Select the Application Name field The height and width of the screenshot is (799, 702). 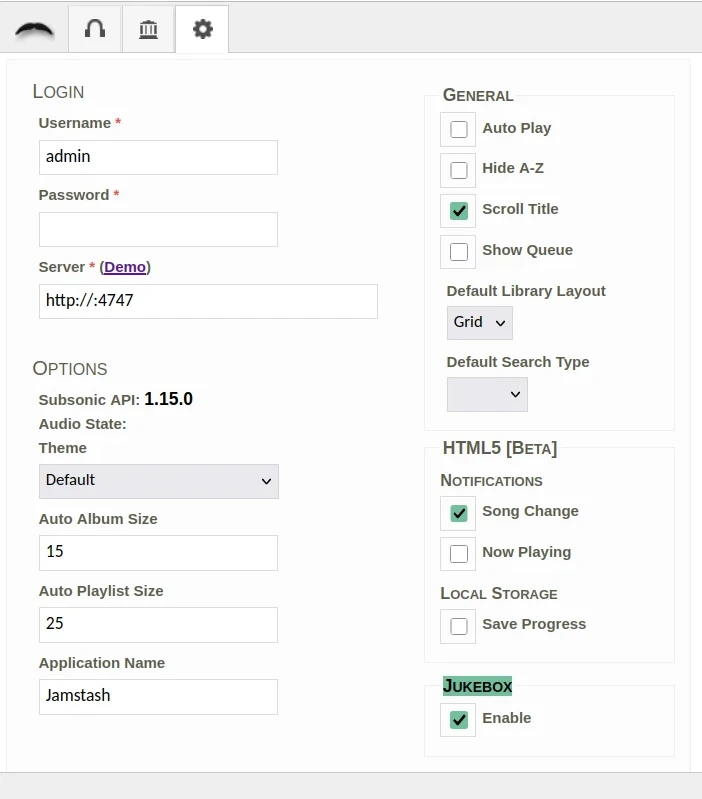coord(158,697)
